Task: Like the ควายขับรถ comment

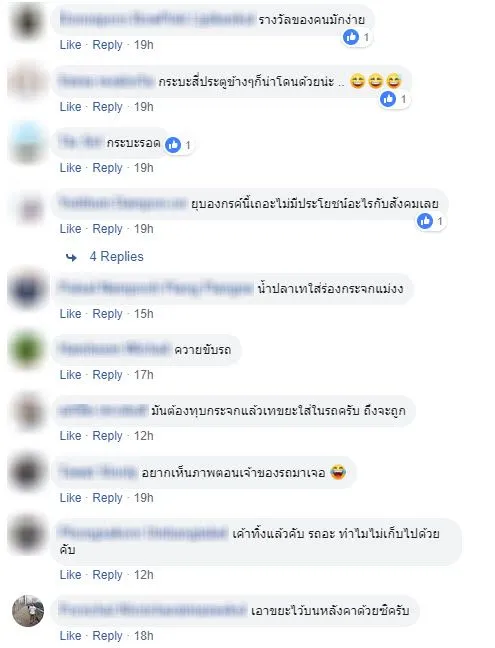Action: [x=70, y=374]
